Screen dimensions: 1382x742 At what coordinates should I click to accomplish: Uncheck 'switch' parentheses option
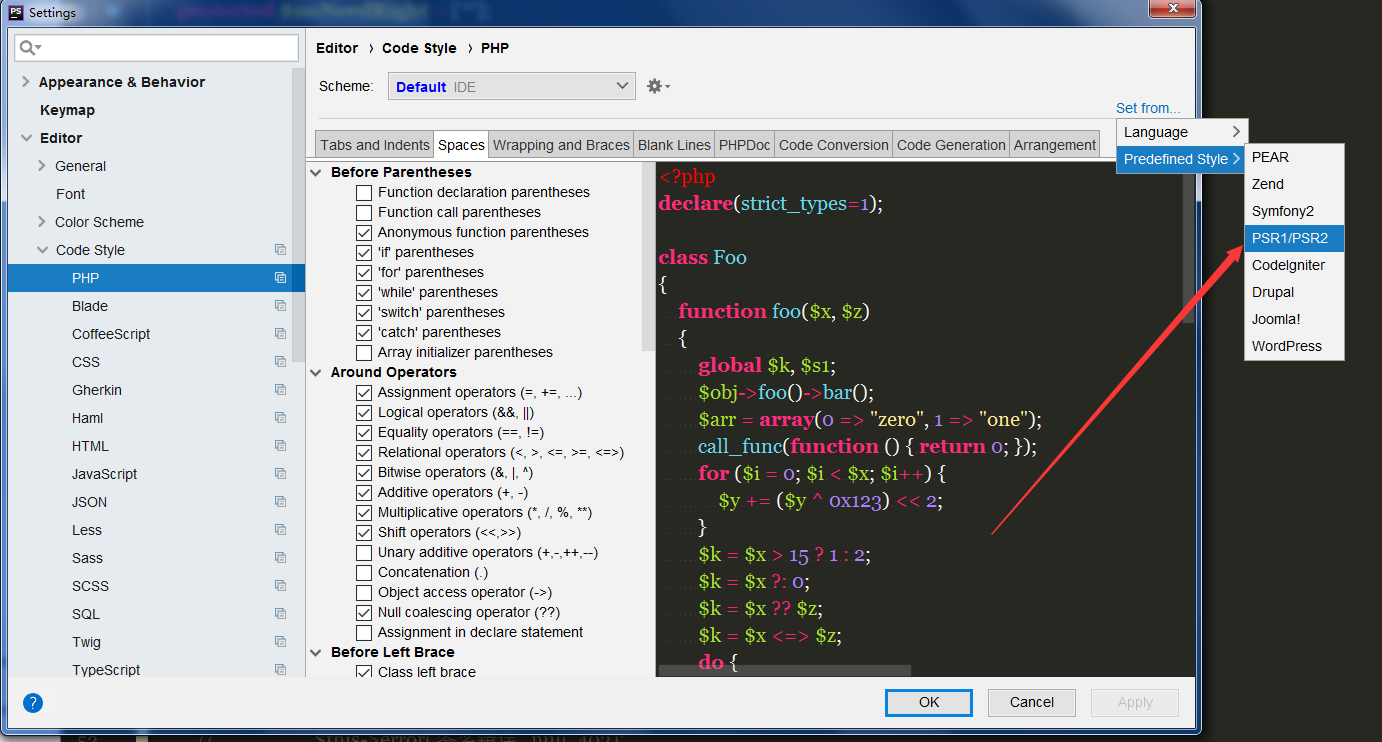coord(364,312)
